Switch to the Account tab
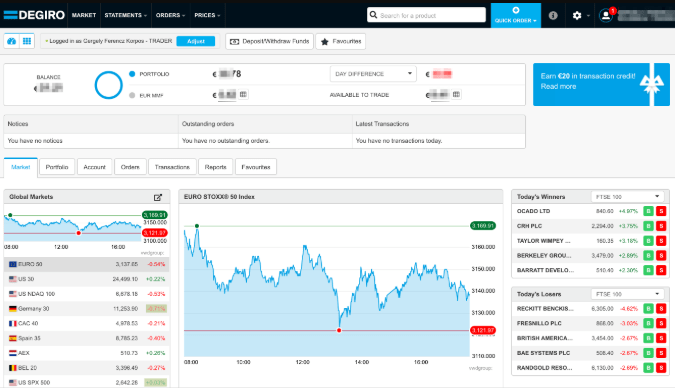 click(x=95, y=167)
